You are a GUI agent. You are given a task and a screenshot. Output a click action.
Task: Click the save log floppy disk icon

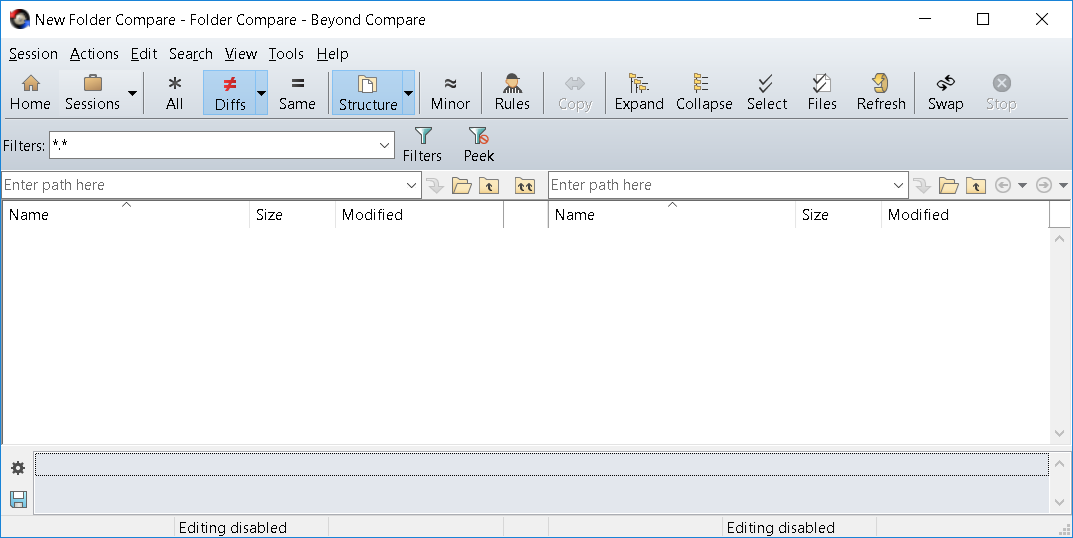point(18,500)
